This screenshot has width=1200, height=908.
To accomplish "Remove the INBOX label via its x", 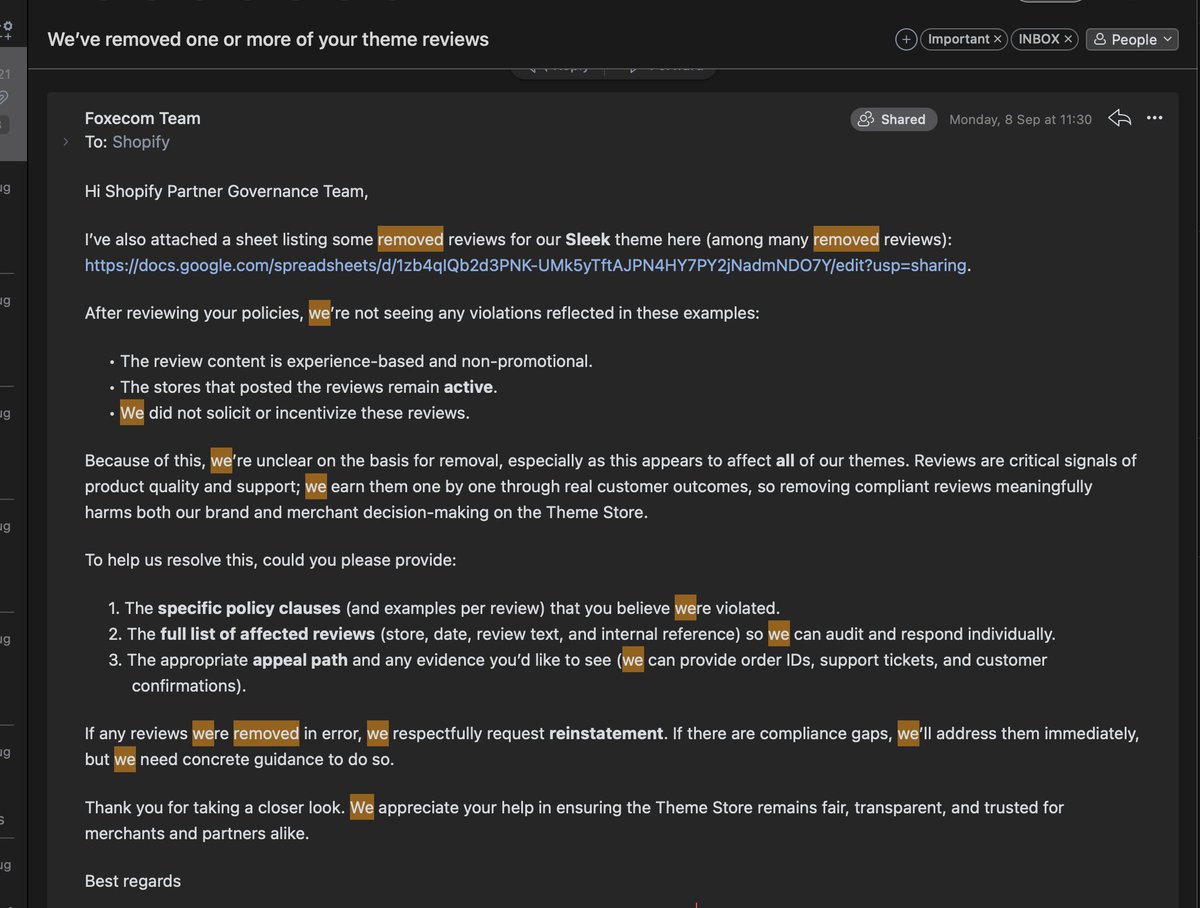I will tap(1068, 39).
